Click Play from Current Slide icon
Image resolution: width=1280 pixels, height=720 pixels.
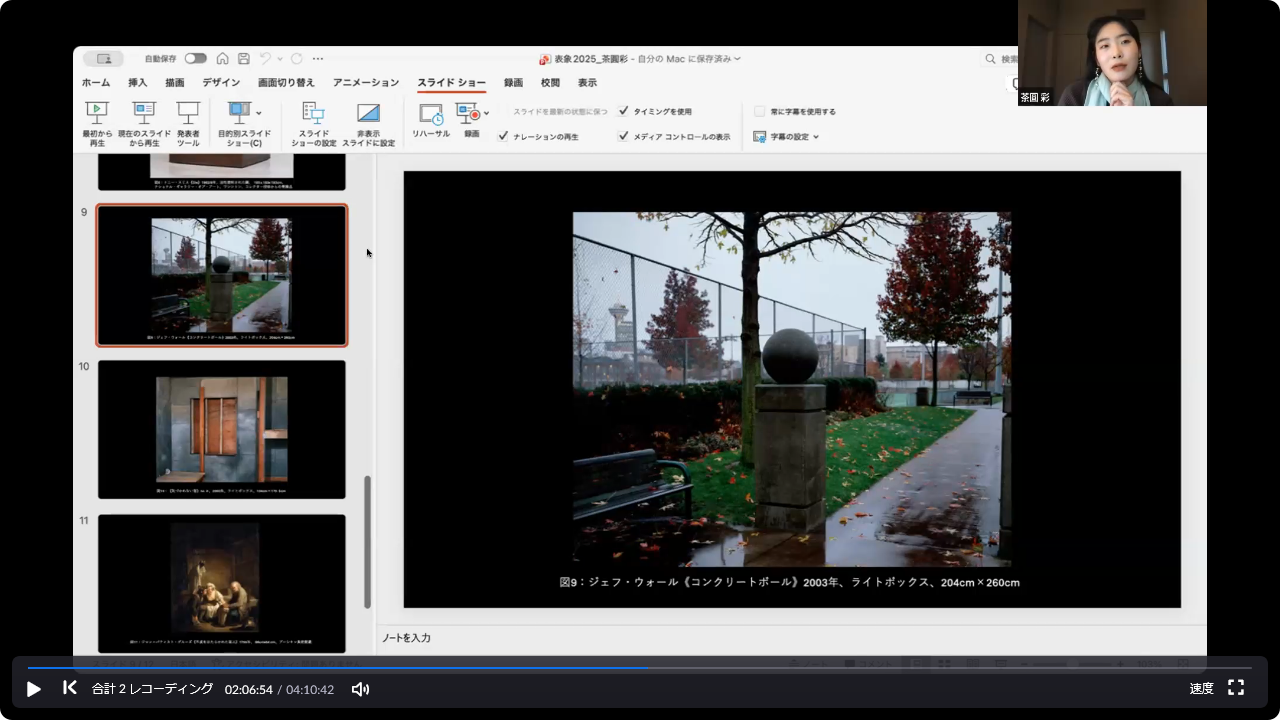(x=144, y=113)
